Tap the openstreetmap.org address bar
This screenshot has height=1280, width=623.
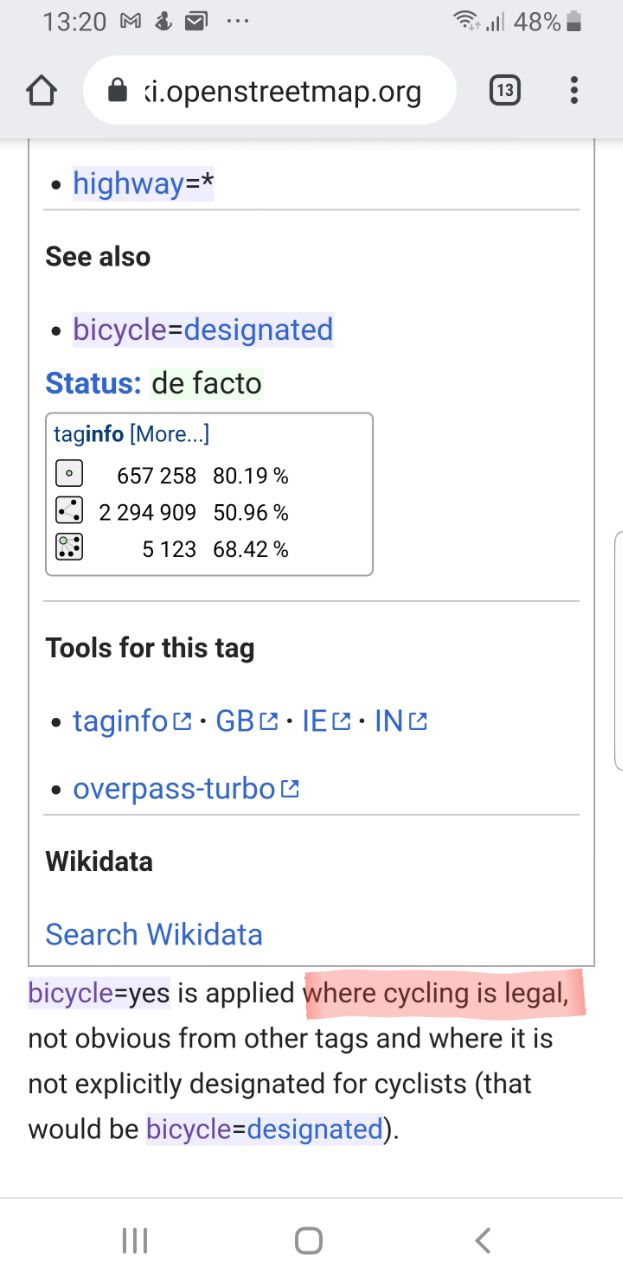(270, 92)
